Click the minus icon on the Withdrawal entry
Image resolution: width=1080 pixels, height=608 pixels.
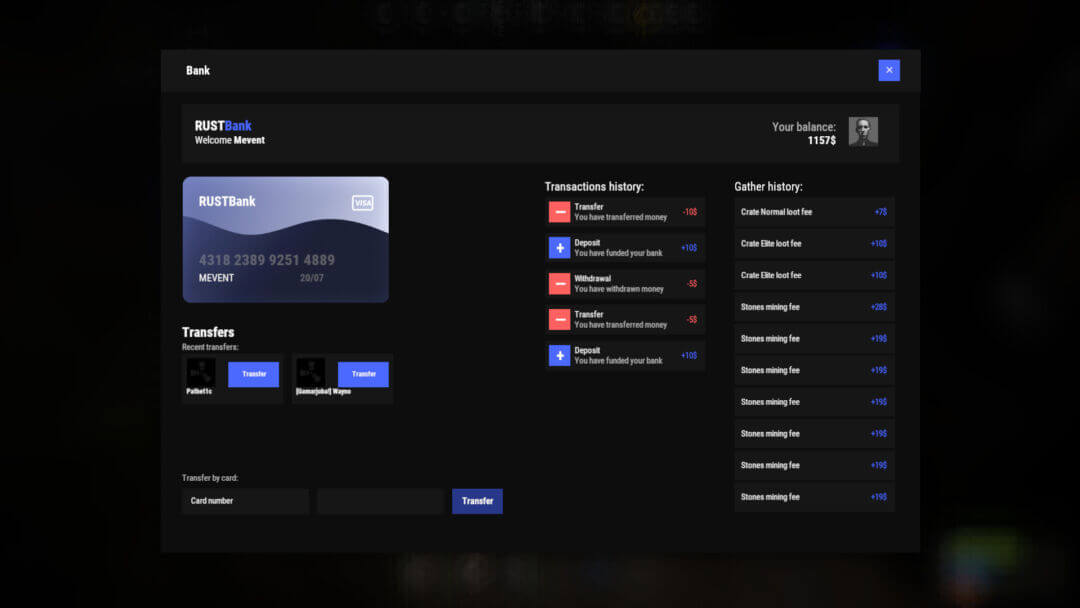point(560,283)
